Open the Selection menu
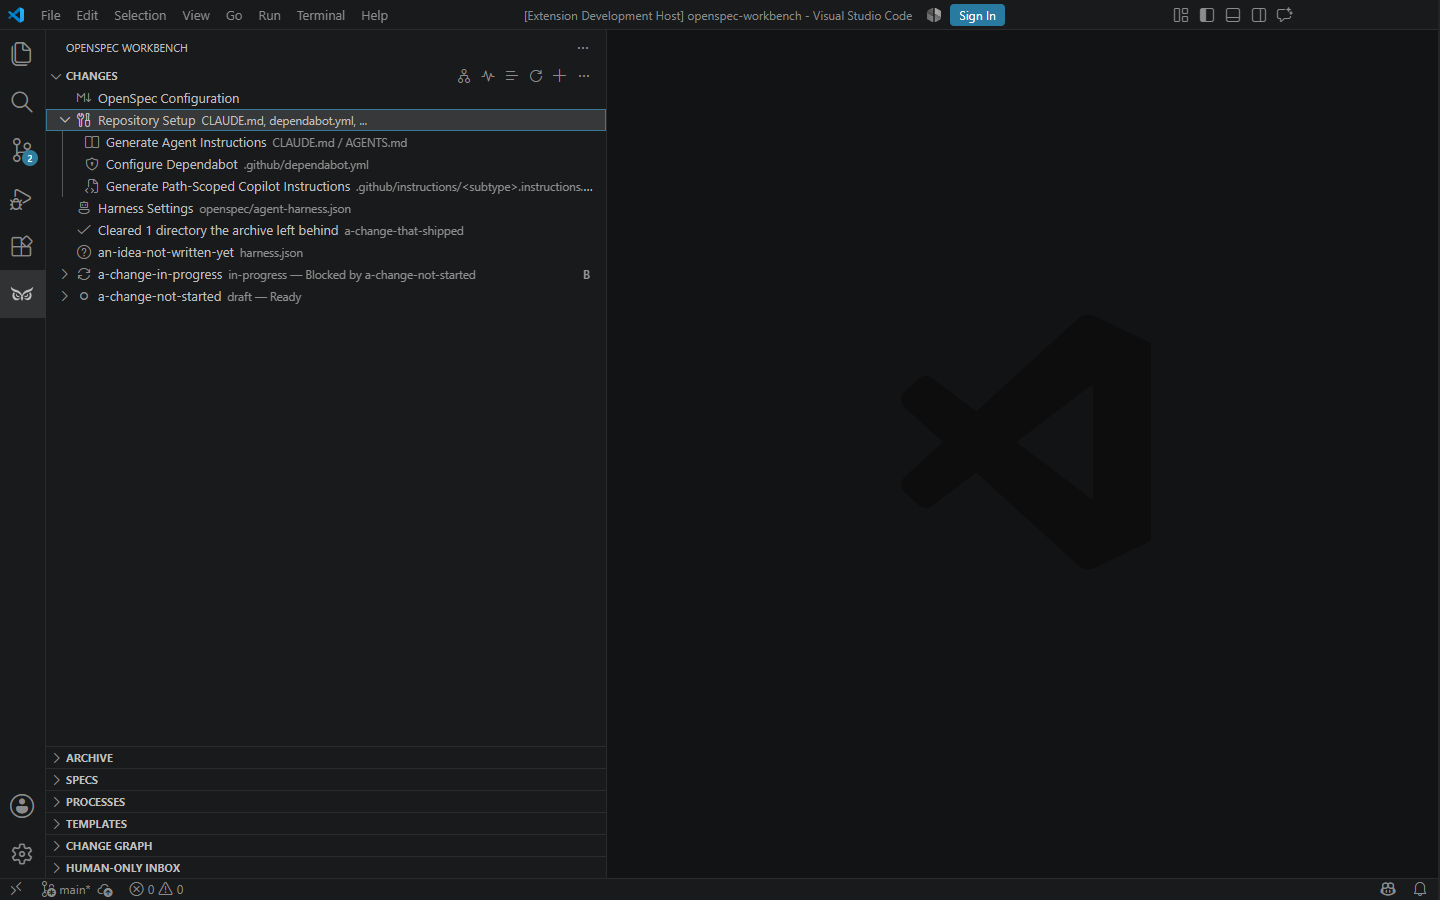 (140, 15)
